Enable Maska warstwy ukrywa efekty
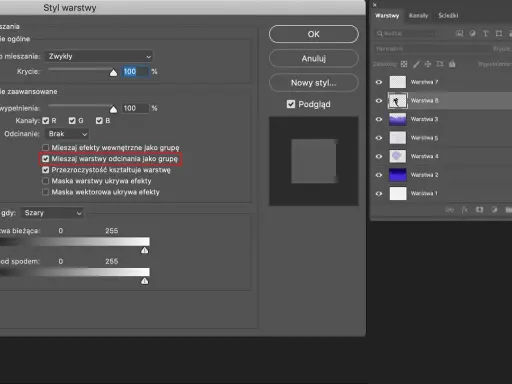The height and width of the screenshot is (384, 512). 46,181
